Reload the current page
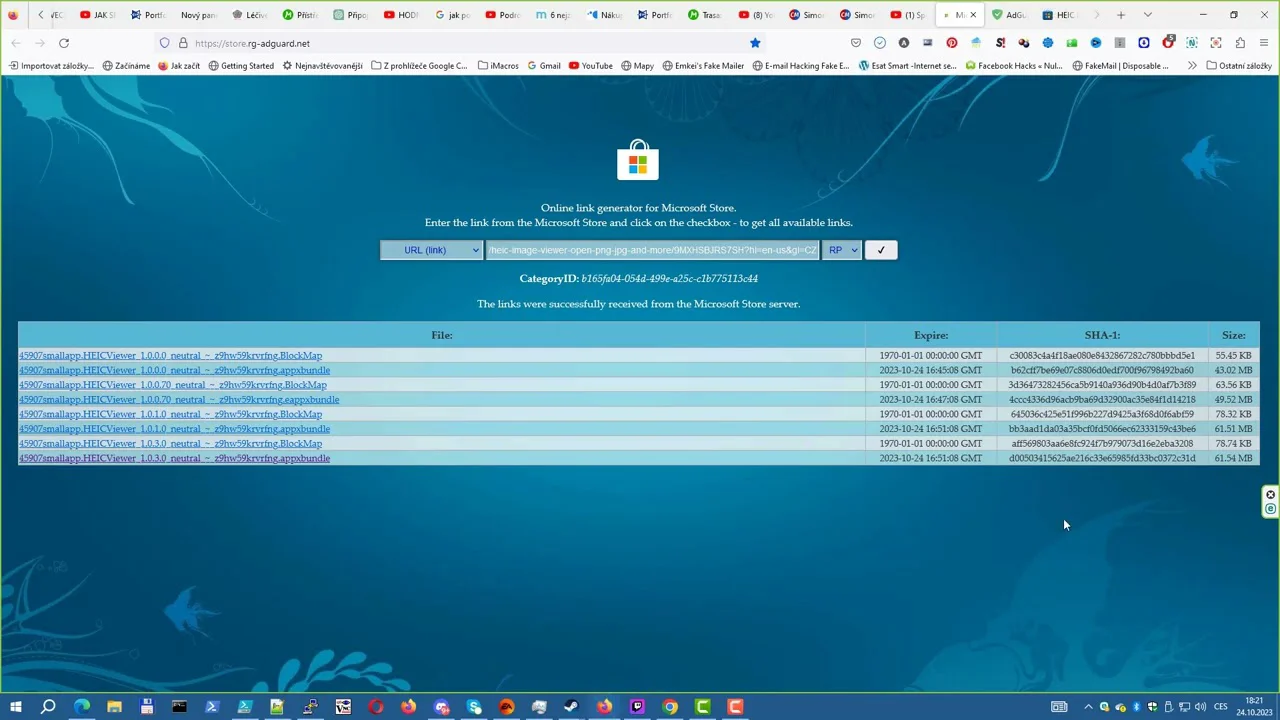Image resolution: width=1280 pixels, height=720 pixels. tap(64, 43)
